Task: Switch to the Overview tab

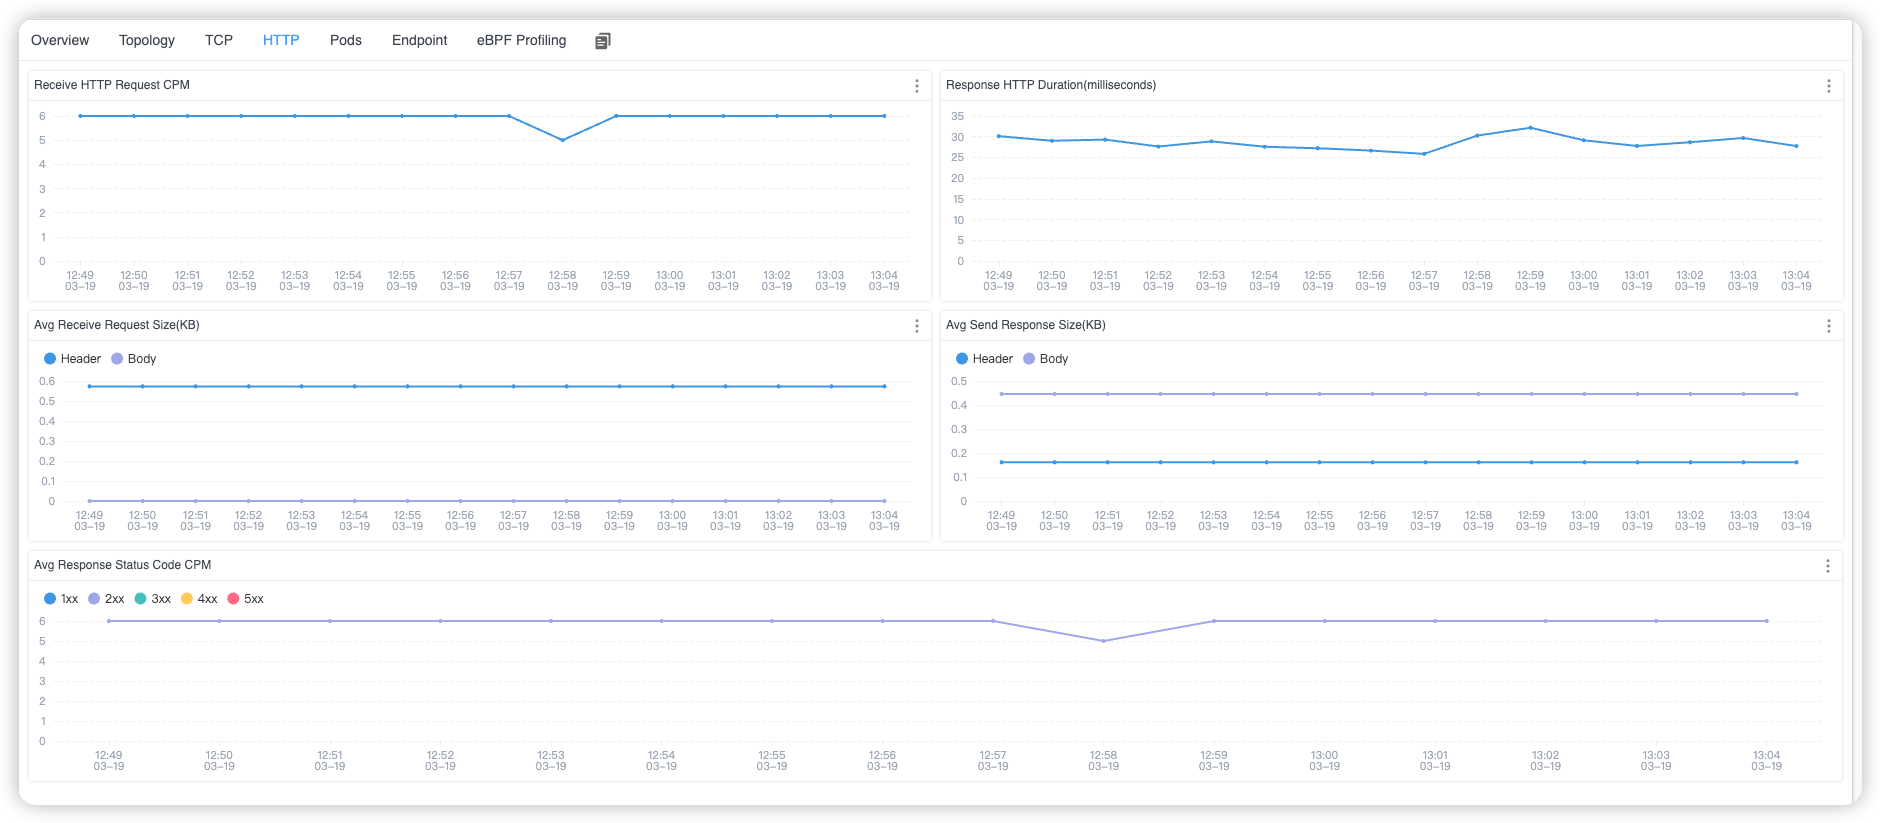Action: coord(60,41)
